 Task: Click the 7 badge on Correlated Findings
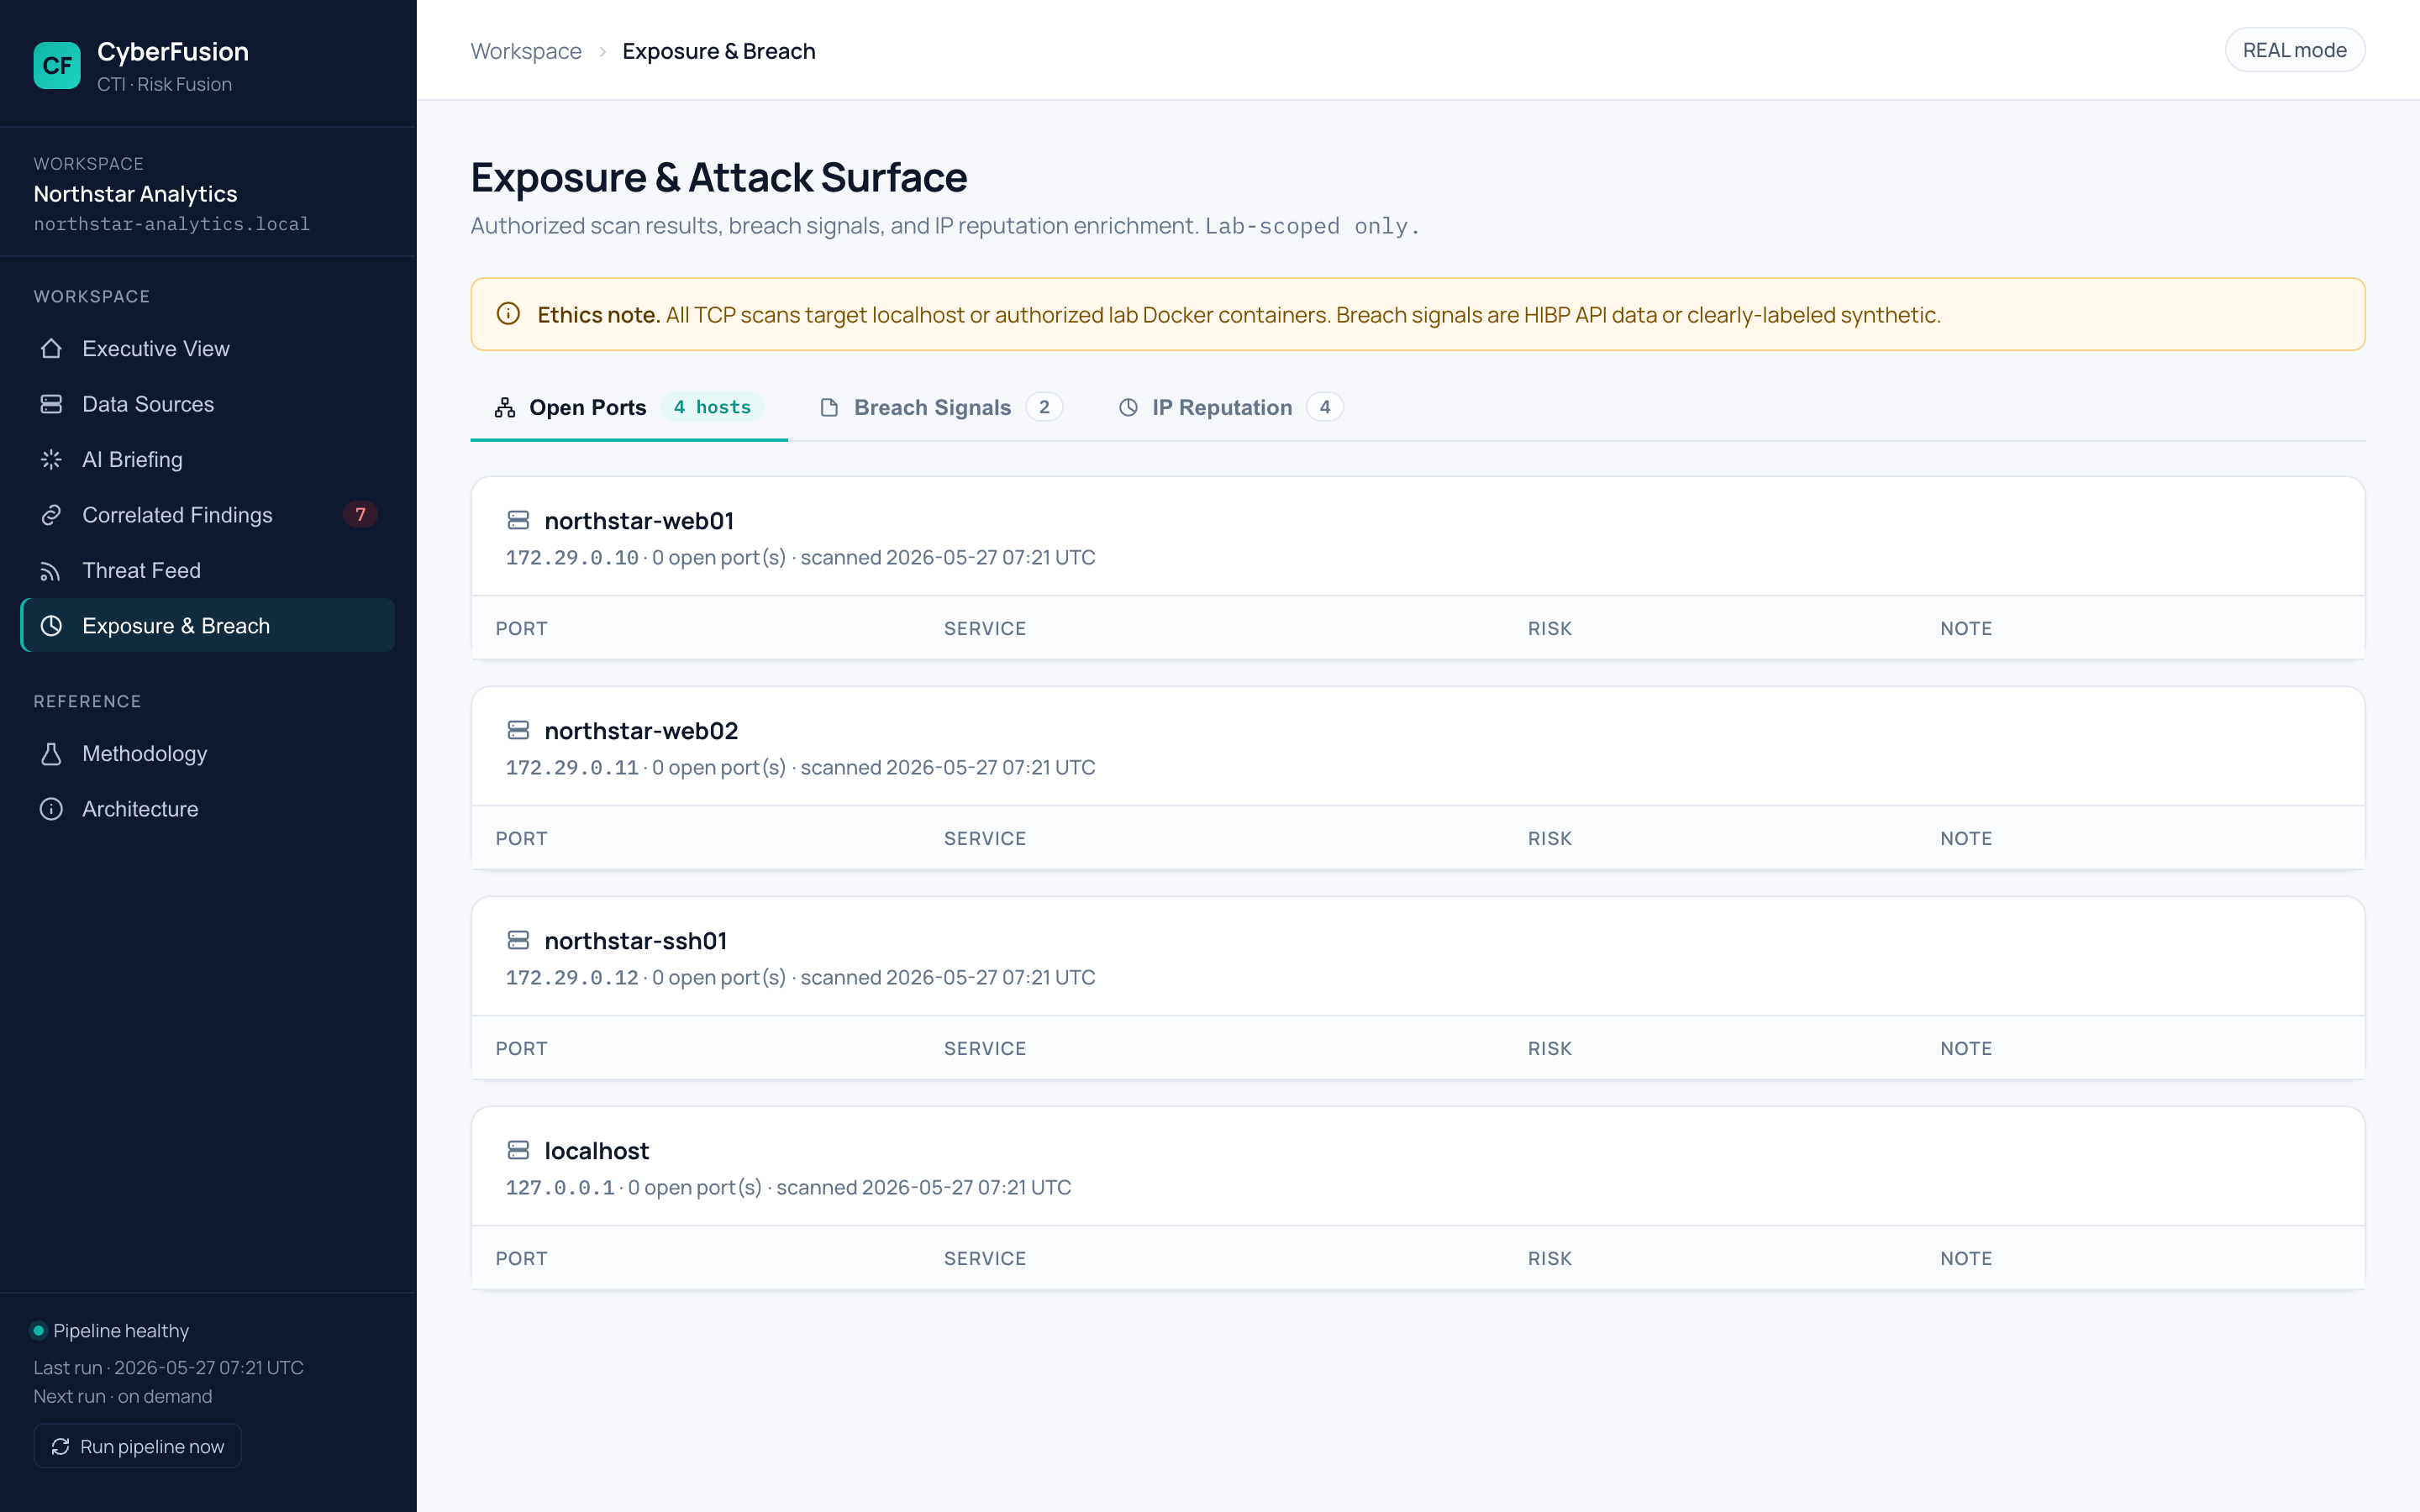[x=360, y=514]
